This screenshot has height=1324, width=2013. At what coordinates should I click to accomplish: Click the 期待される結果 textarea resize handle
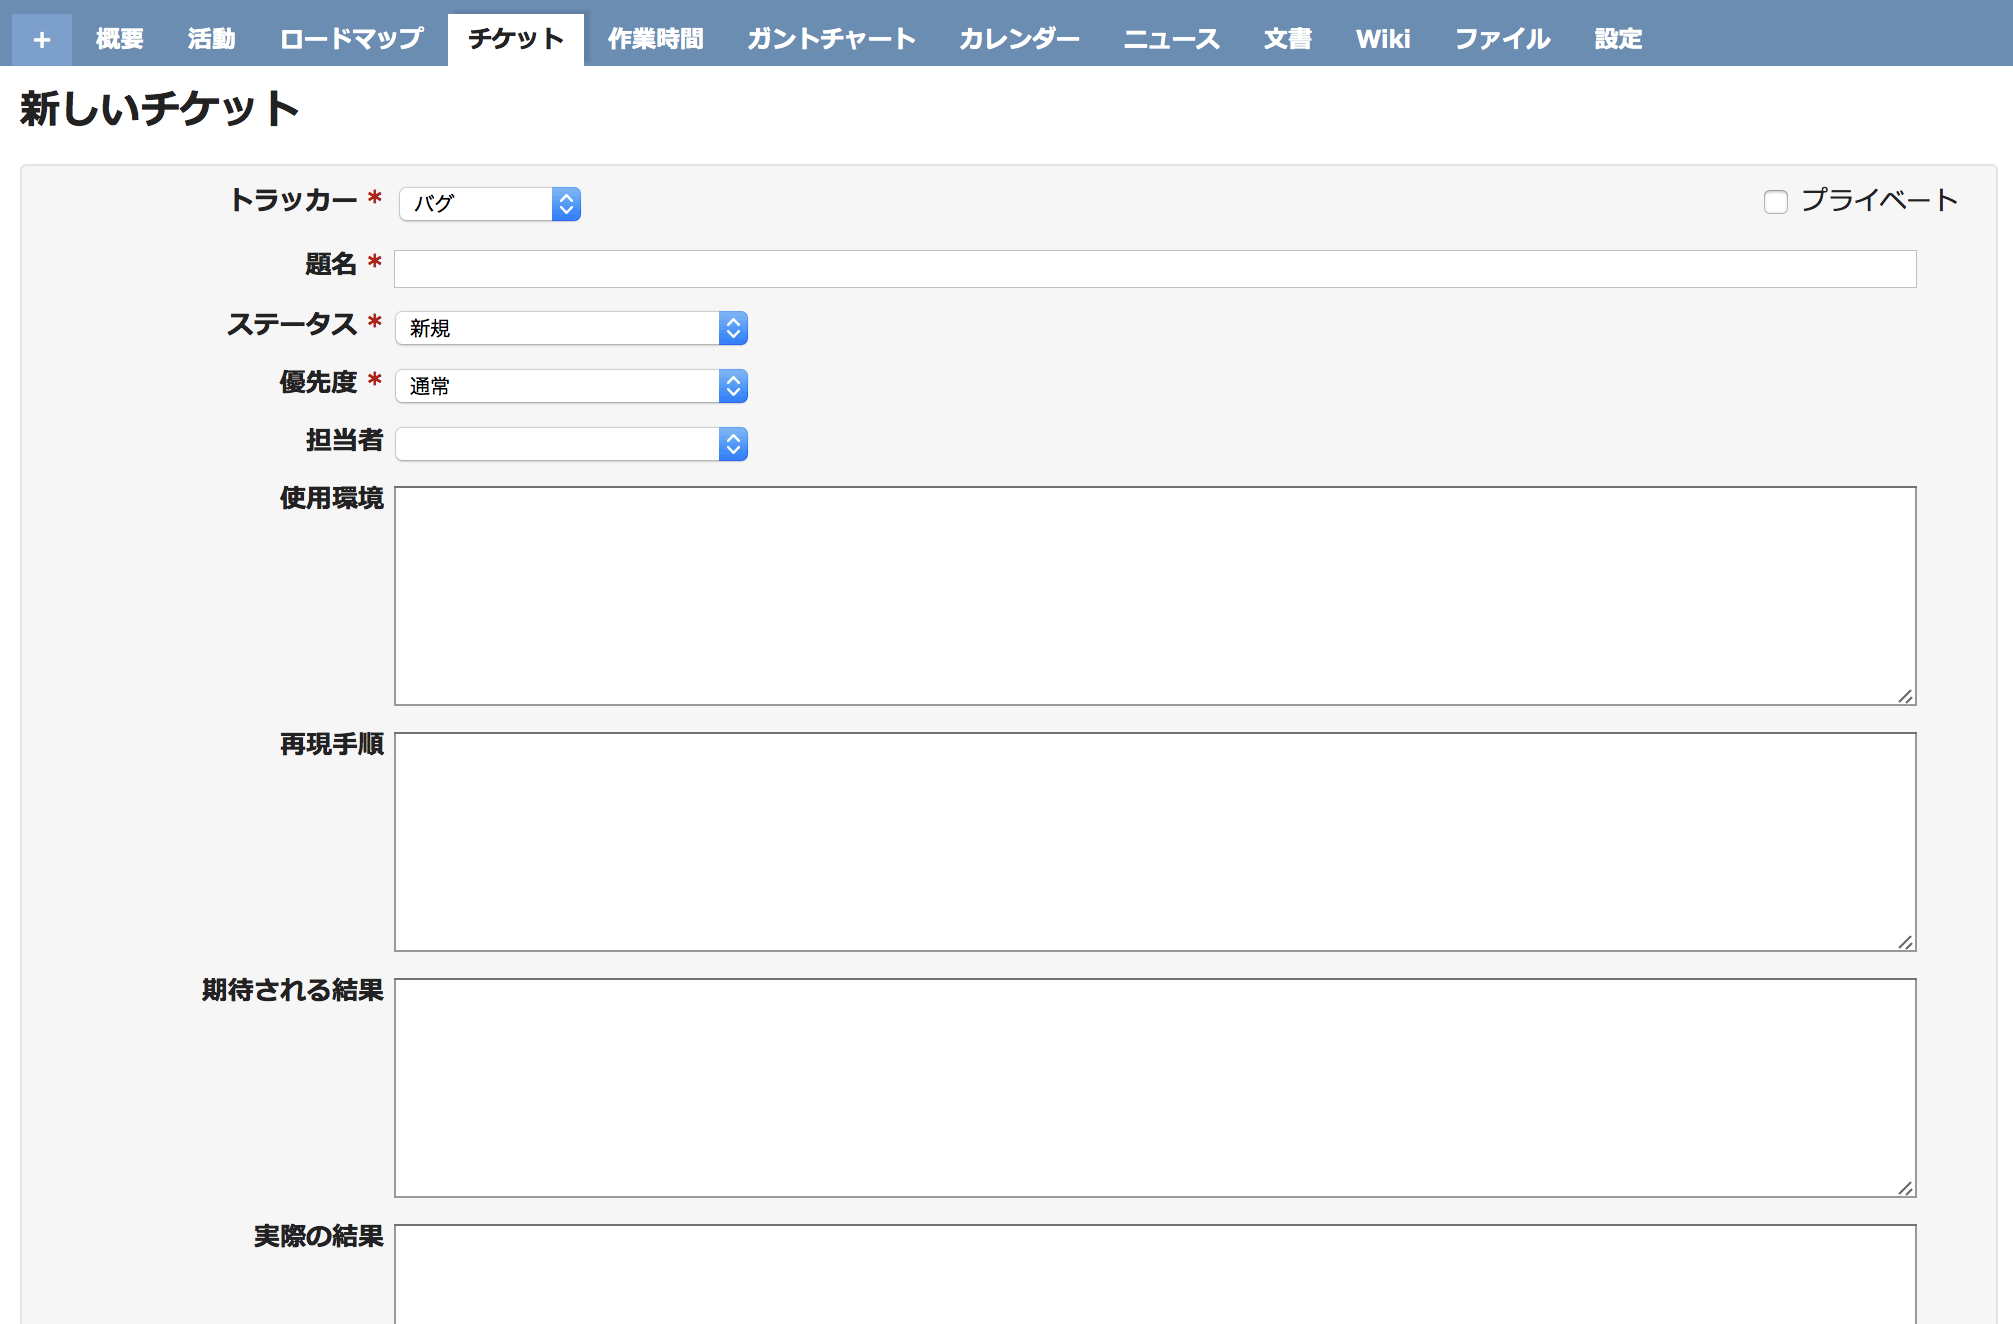point(1906,1188)
